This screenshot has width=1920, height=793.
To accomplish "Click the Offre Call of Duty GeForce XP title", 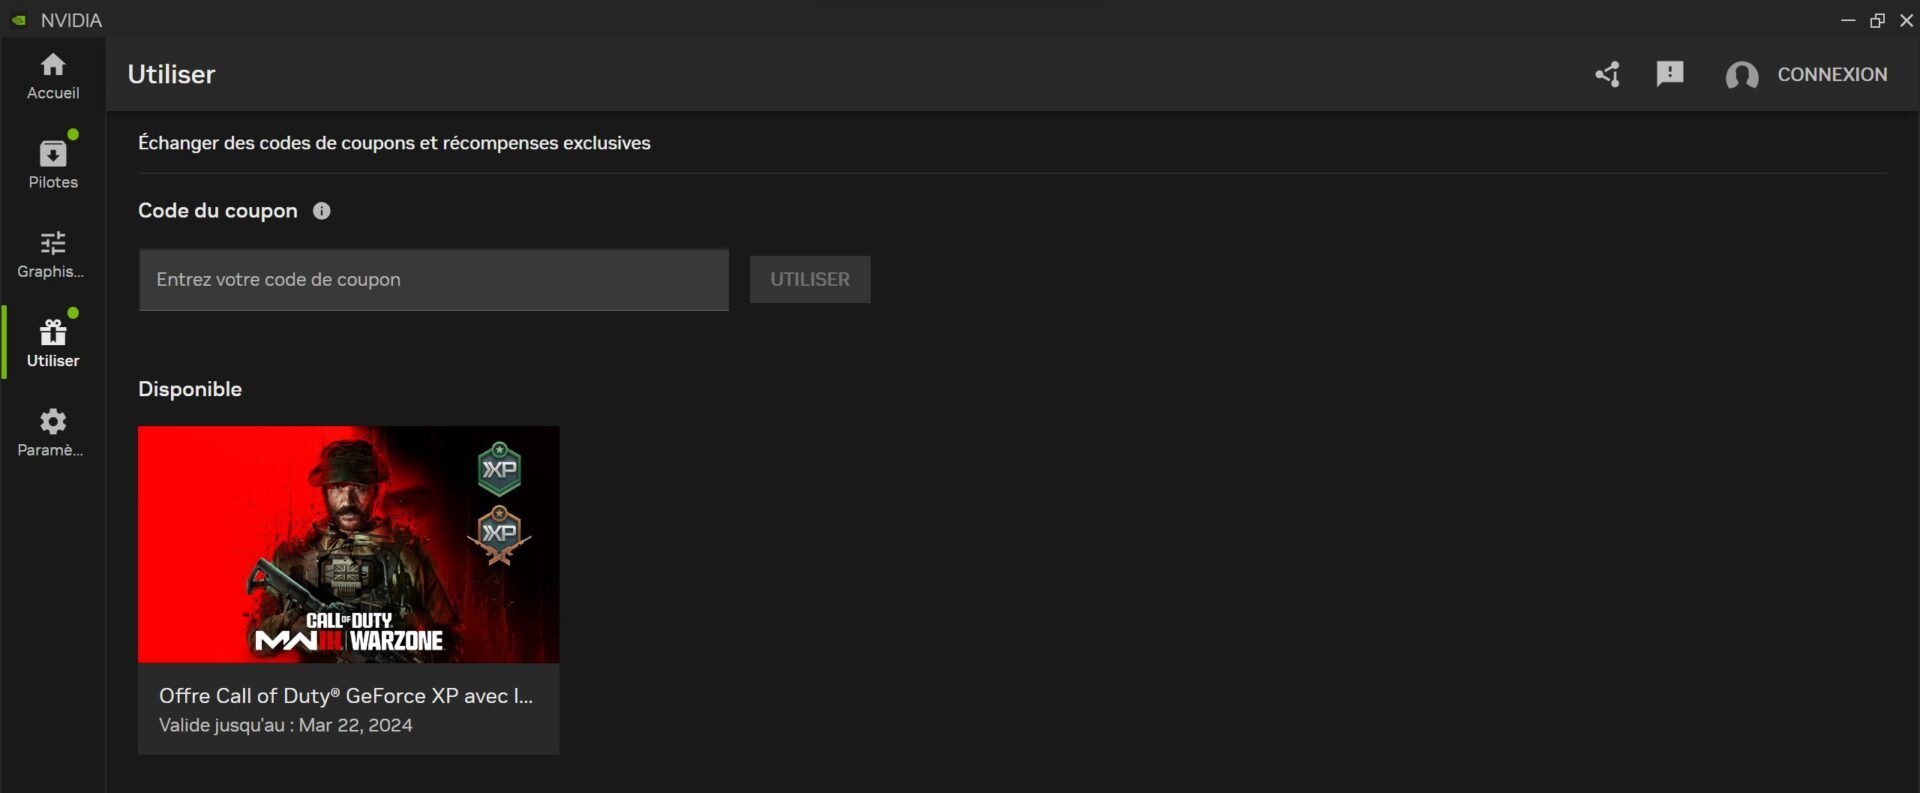I will pyautogui.click(x=346, y=696).
